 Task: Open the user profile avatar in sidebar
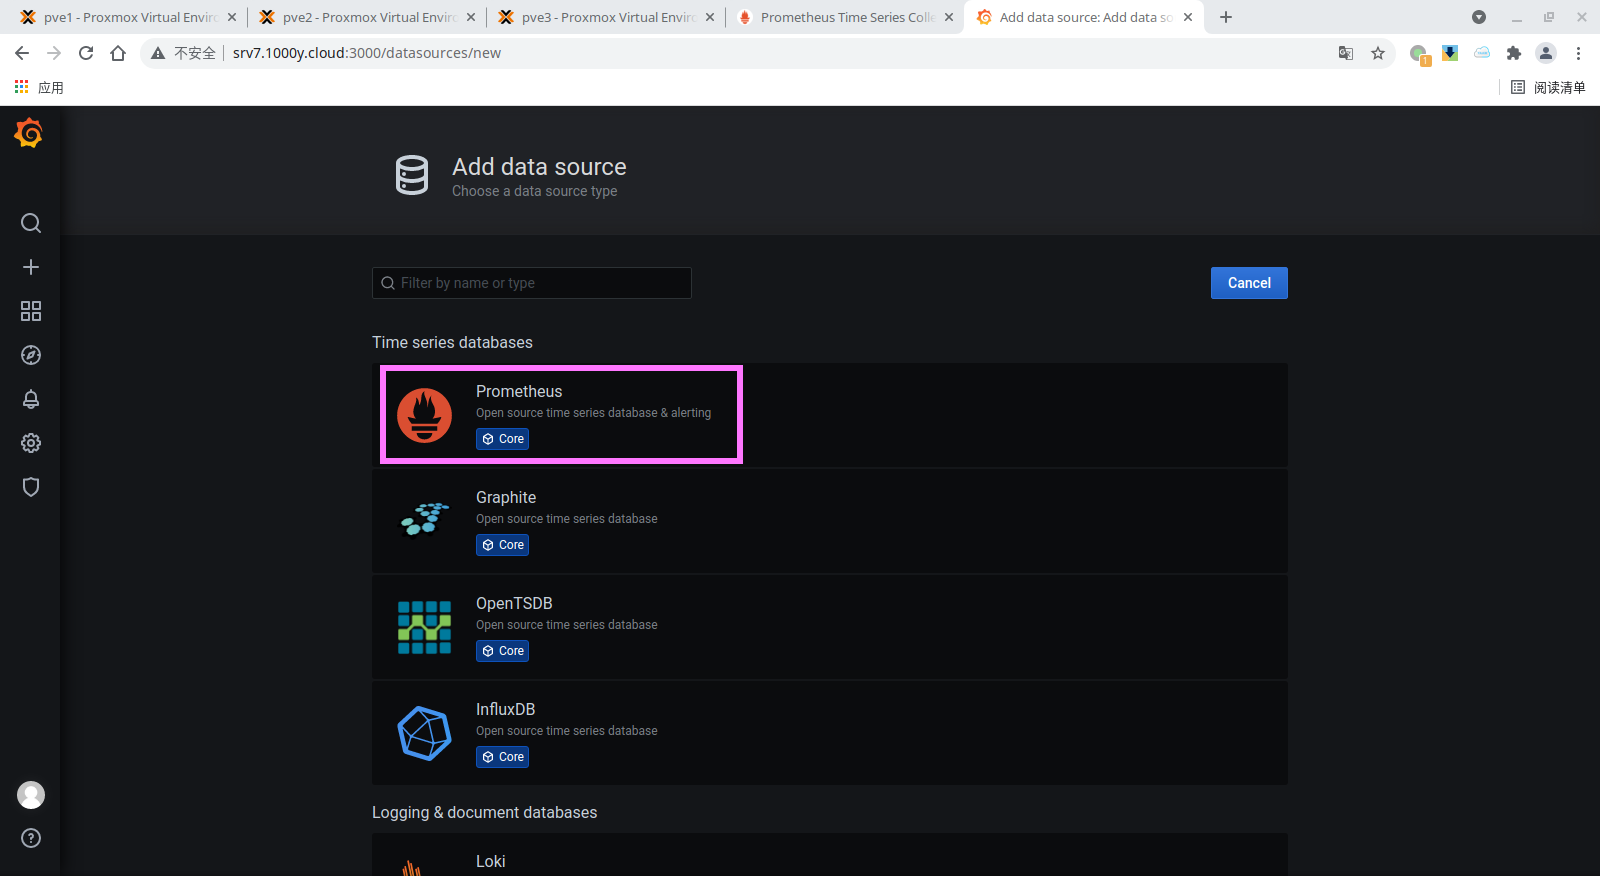click(x=31, y=795)
